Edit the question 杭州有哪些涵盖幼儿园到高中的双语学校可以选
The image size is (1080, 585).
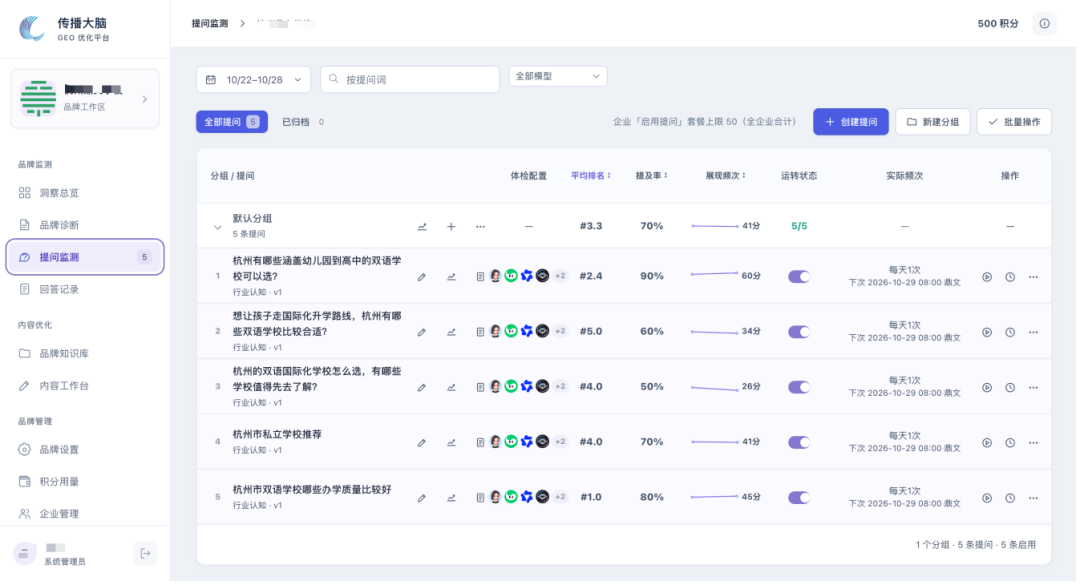[424, 278]
